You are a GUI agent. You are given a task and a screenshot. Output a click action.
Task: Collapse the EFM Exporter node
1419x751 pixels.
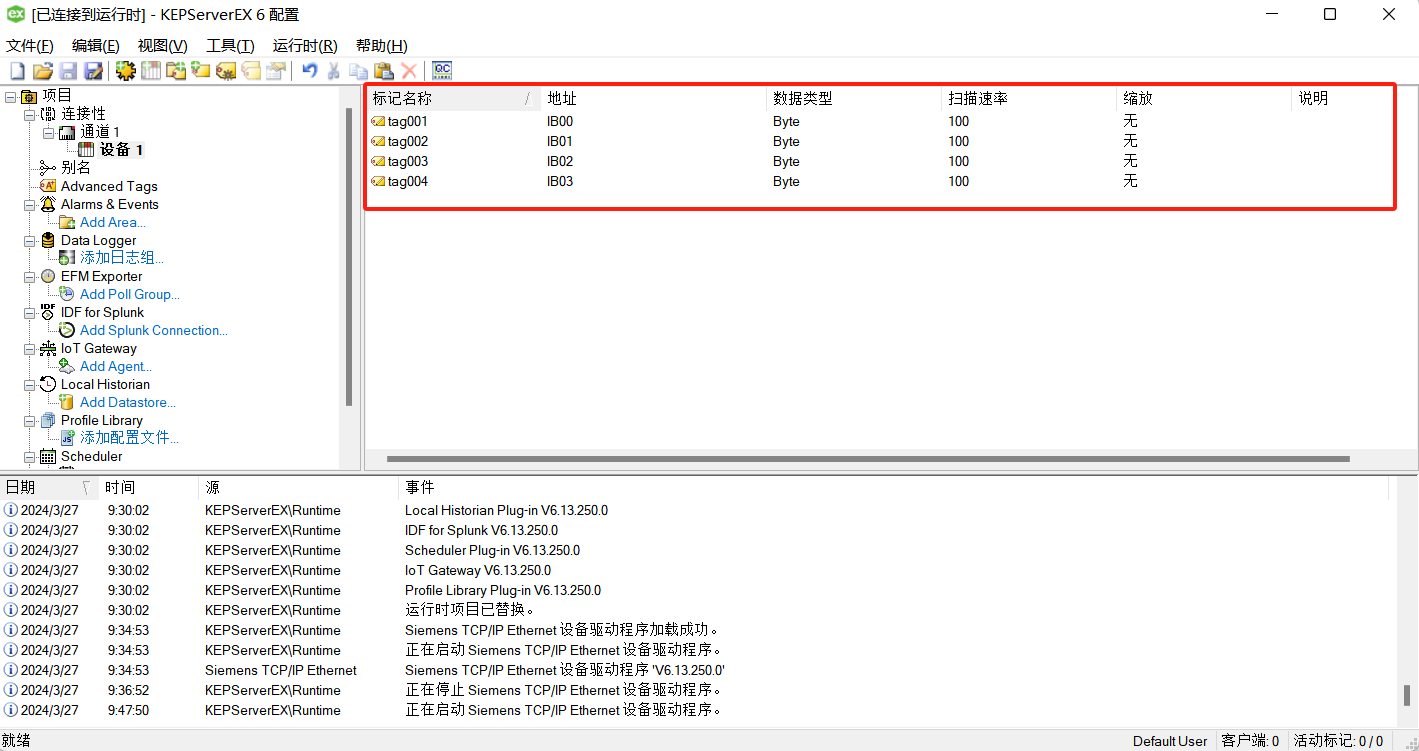pyautogui.click(x=29, y=276)
